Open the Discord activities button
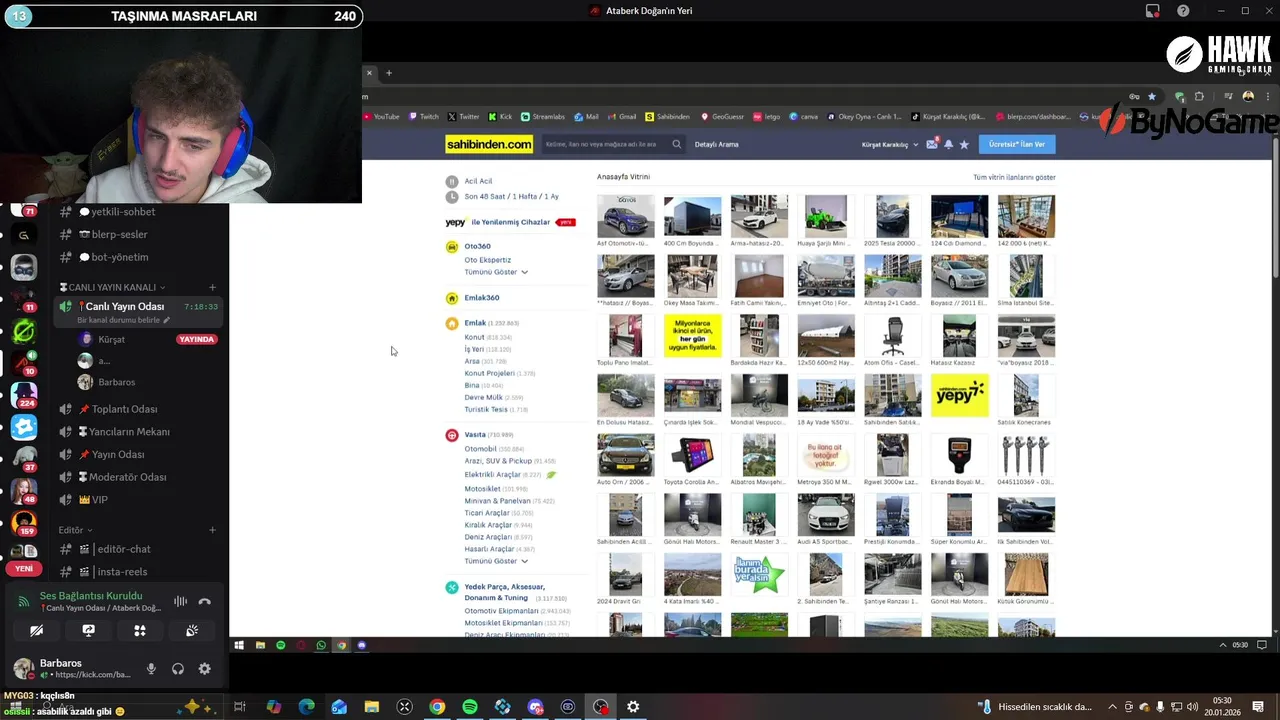Screen dimensions: 1280x720 tap(140, 631)
